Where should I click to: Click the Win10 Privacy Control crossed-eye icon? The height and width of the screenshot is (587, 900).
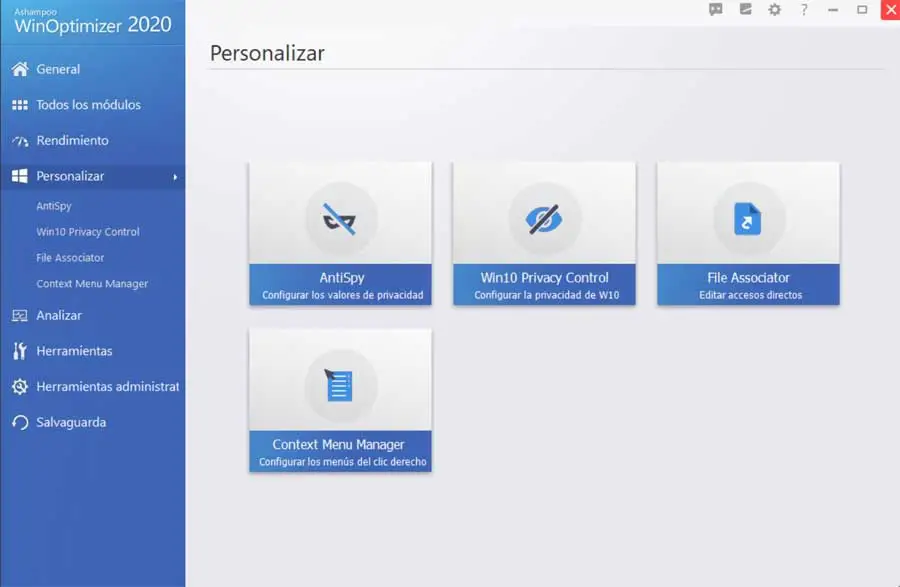[544, 219]
